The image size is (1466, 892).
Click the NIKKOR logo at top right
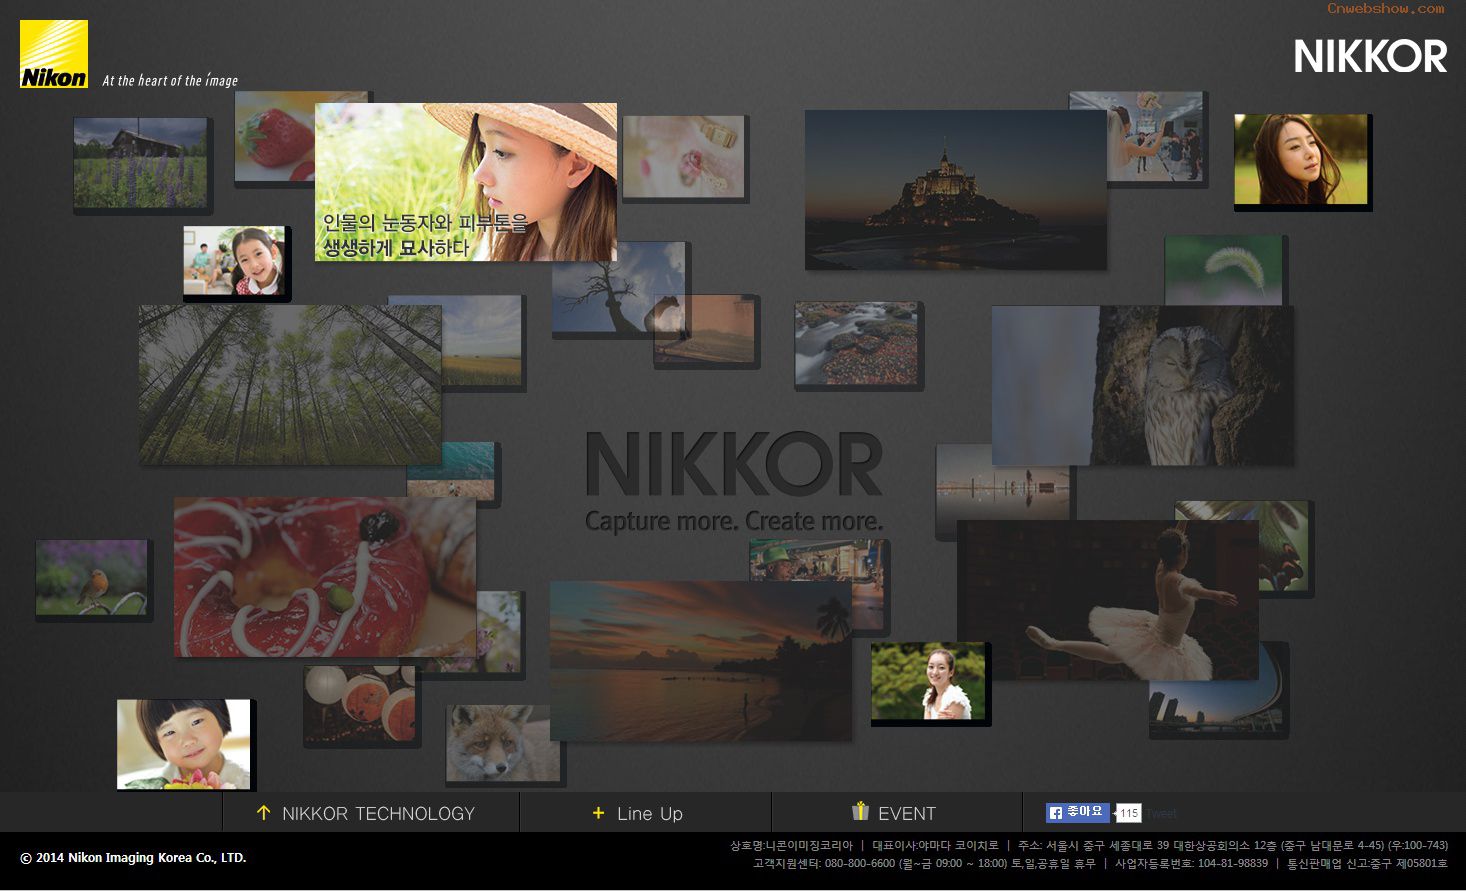click(x=1370, y=57)
